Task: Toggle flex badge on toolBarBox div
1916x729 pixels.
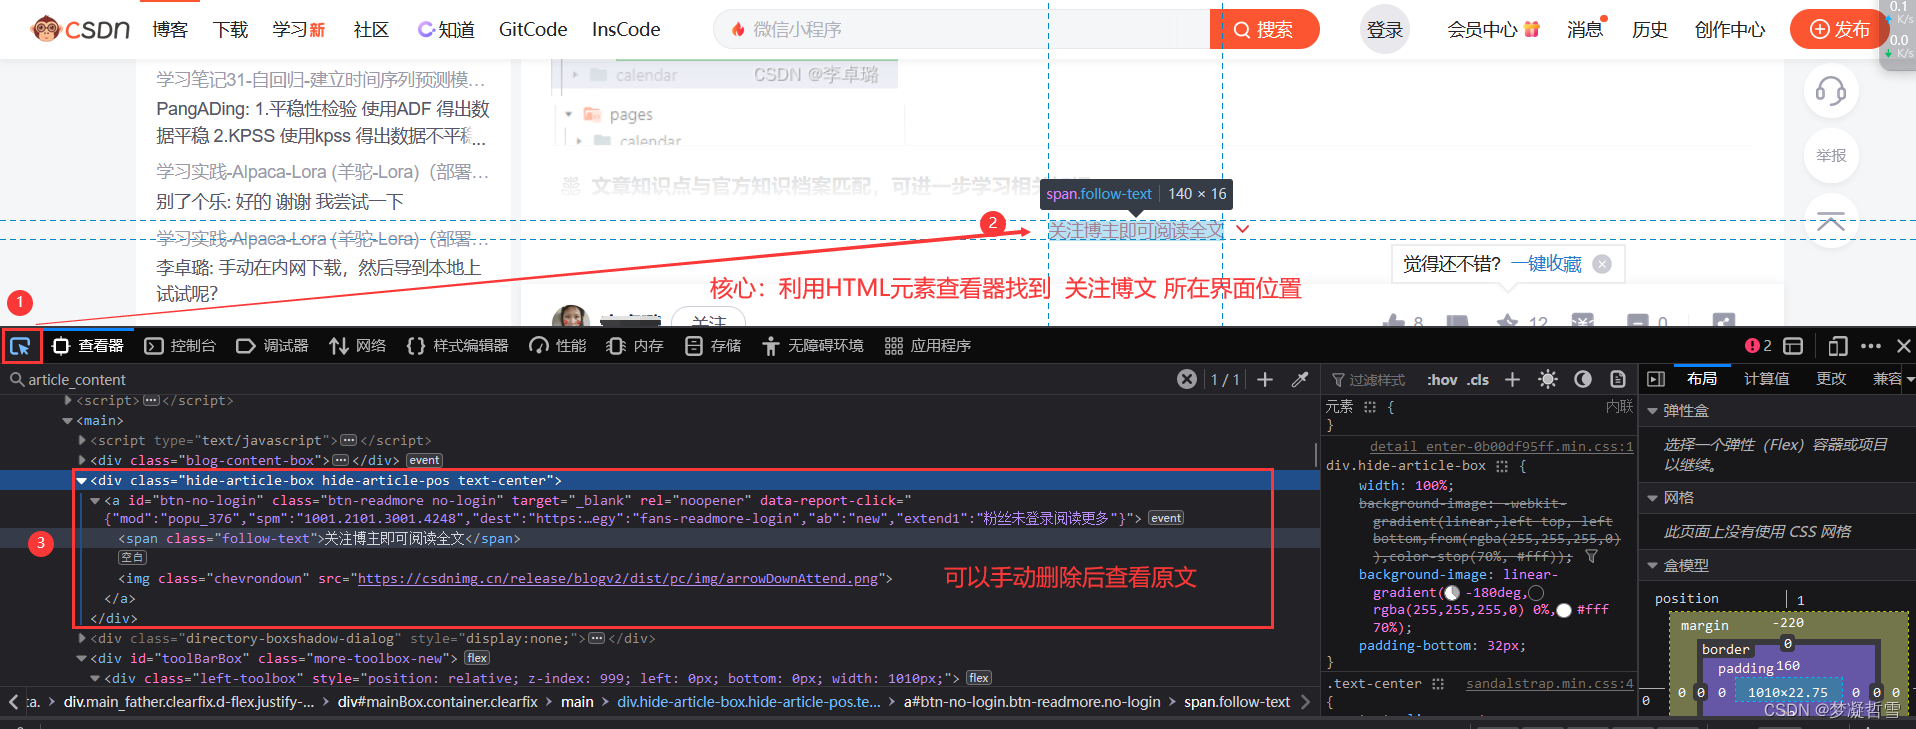Action: (477, 658)
